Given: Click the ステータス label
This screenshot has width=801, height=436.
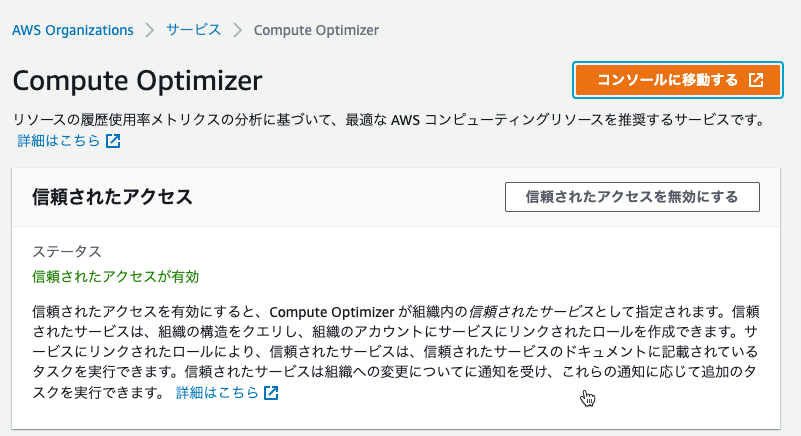Looking at the screenshot, I should click(67, 251).
